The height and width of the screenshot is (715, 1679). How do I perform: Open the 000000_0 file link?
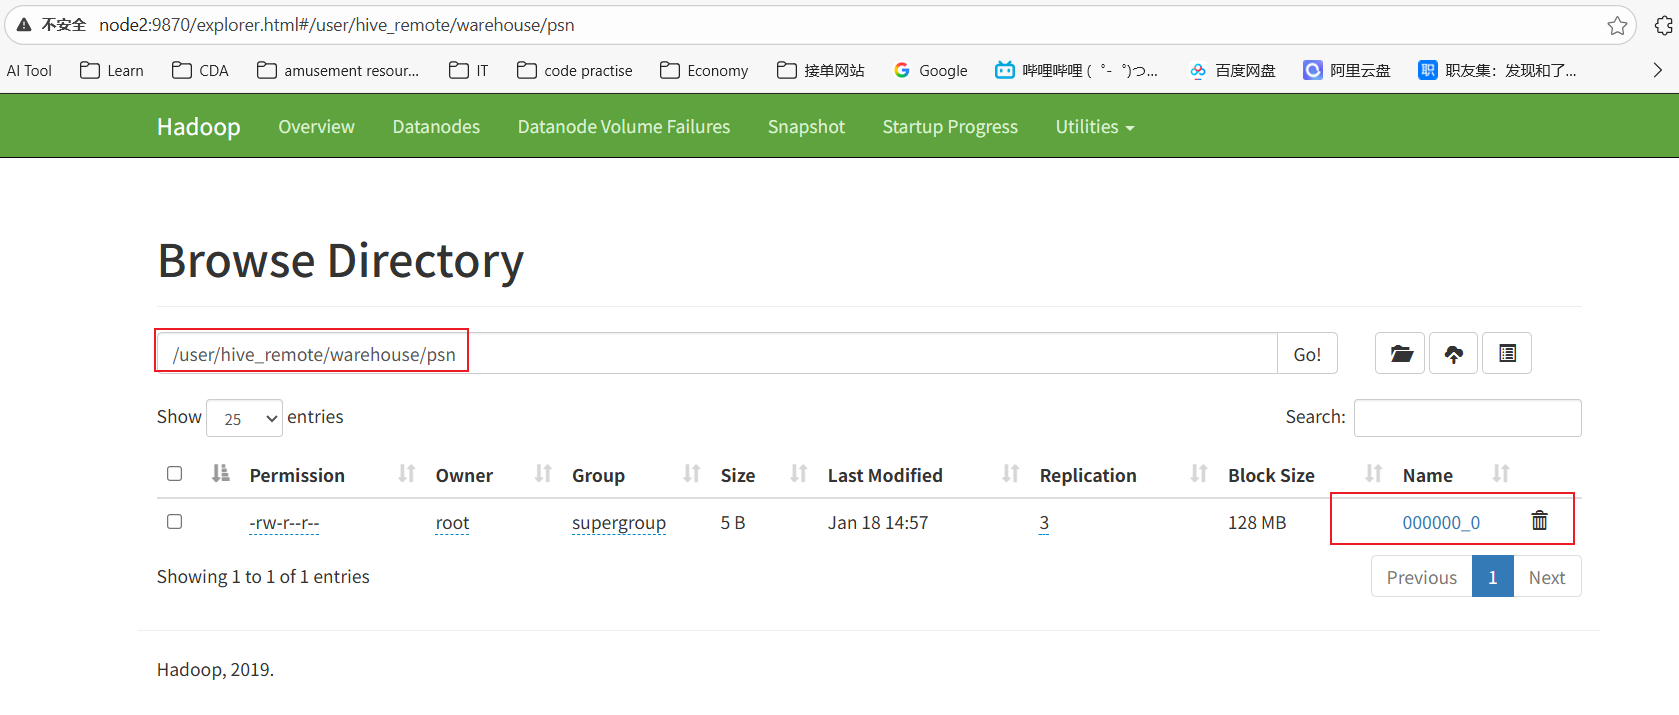click(x=1440, y=523)
